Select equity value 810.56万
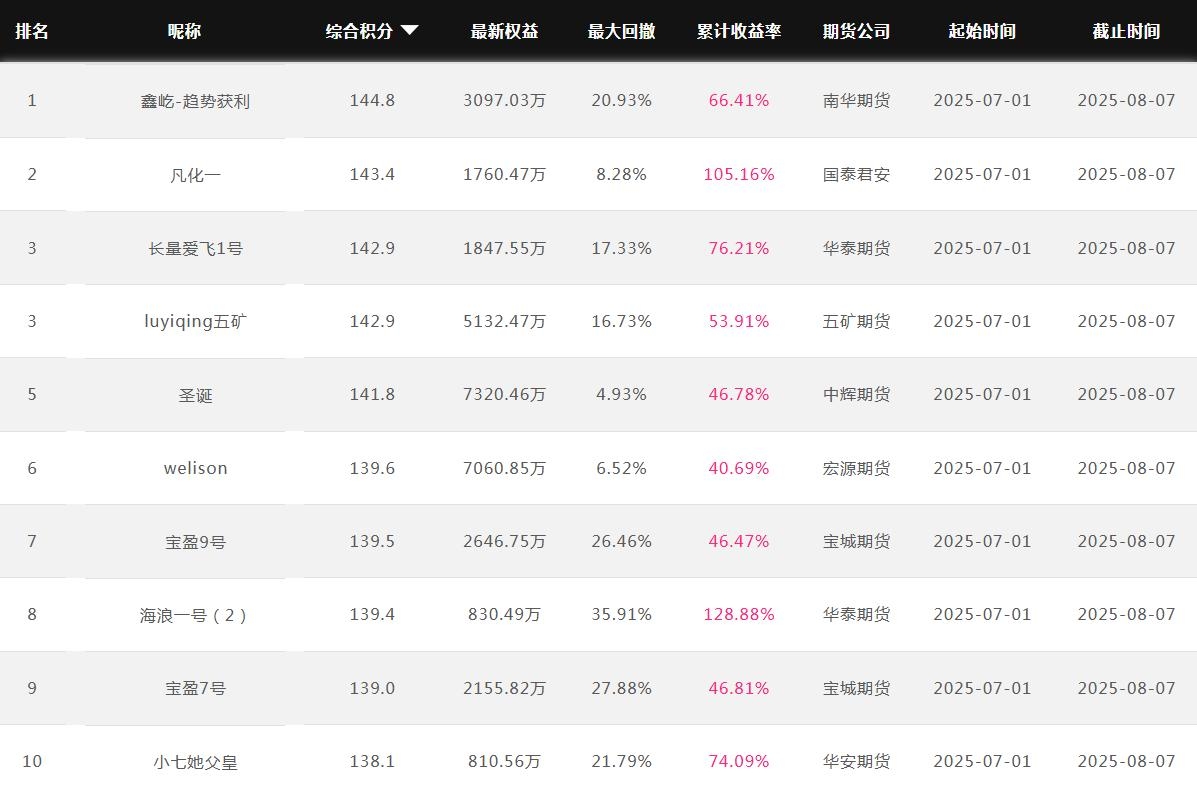The height and width of the screenshot is (796, 1197). tap(505, 761)
